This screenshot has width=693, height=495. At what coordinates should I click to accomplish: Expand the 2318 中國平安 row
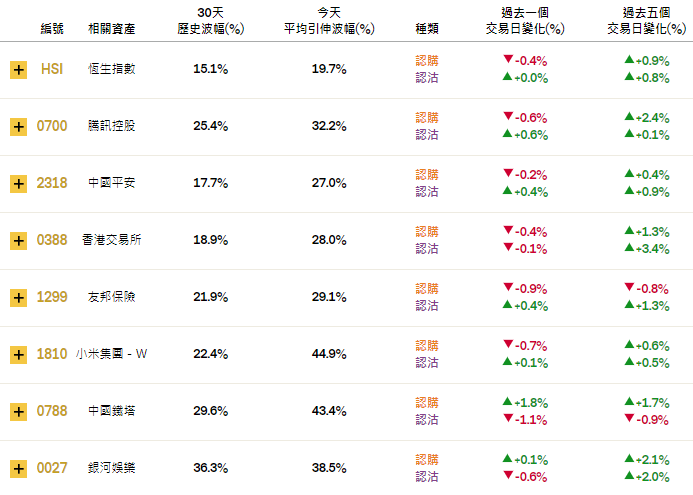(19, 184)
